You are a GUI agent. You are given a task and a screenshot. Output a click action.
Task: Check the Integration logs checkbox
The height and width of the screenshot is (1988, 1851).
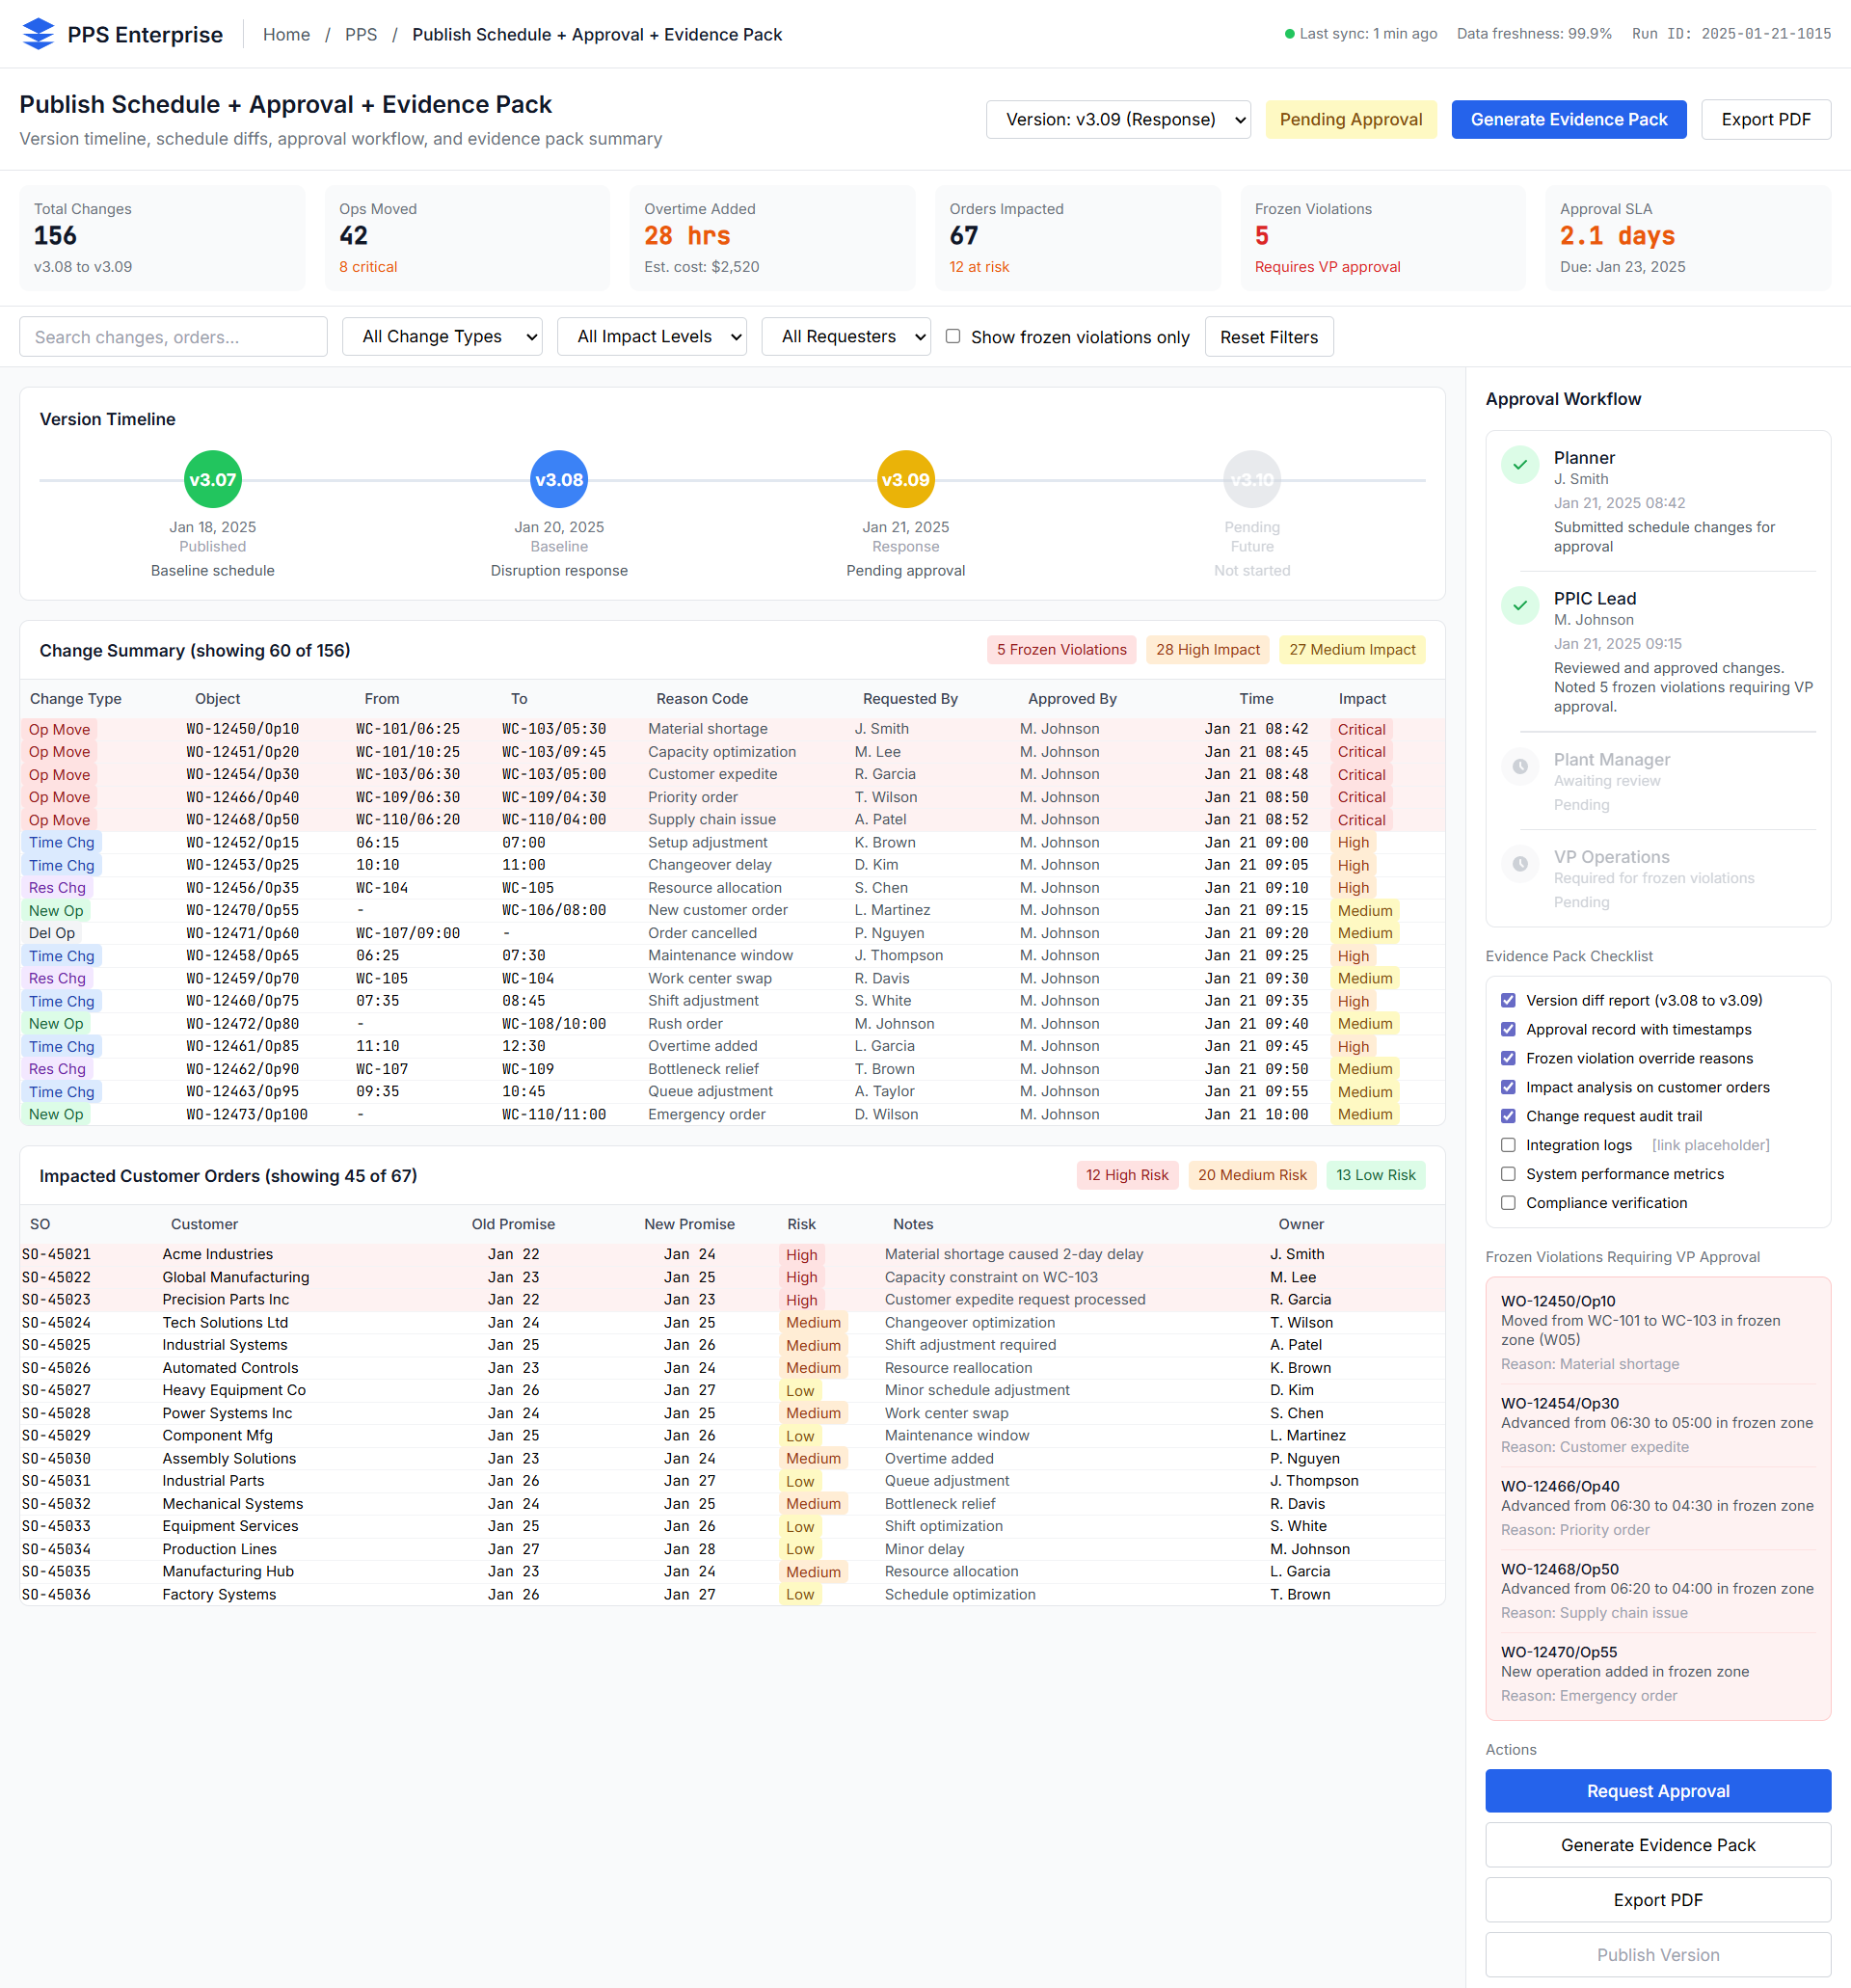(x=1508, y=1145)
